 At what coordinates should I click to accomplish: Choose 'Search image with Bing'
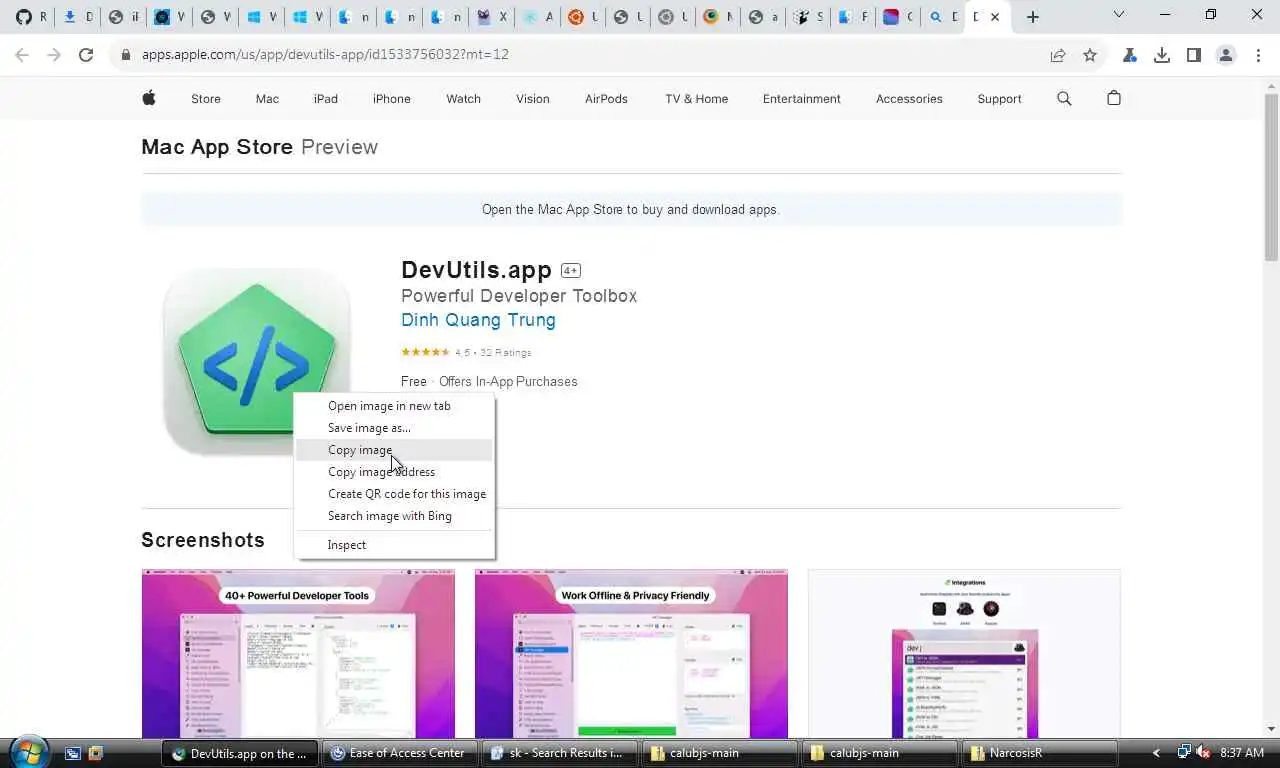pos(394,516)
